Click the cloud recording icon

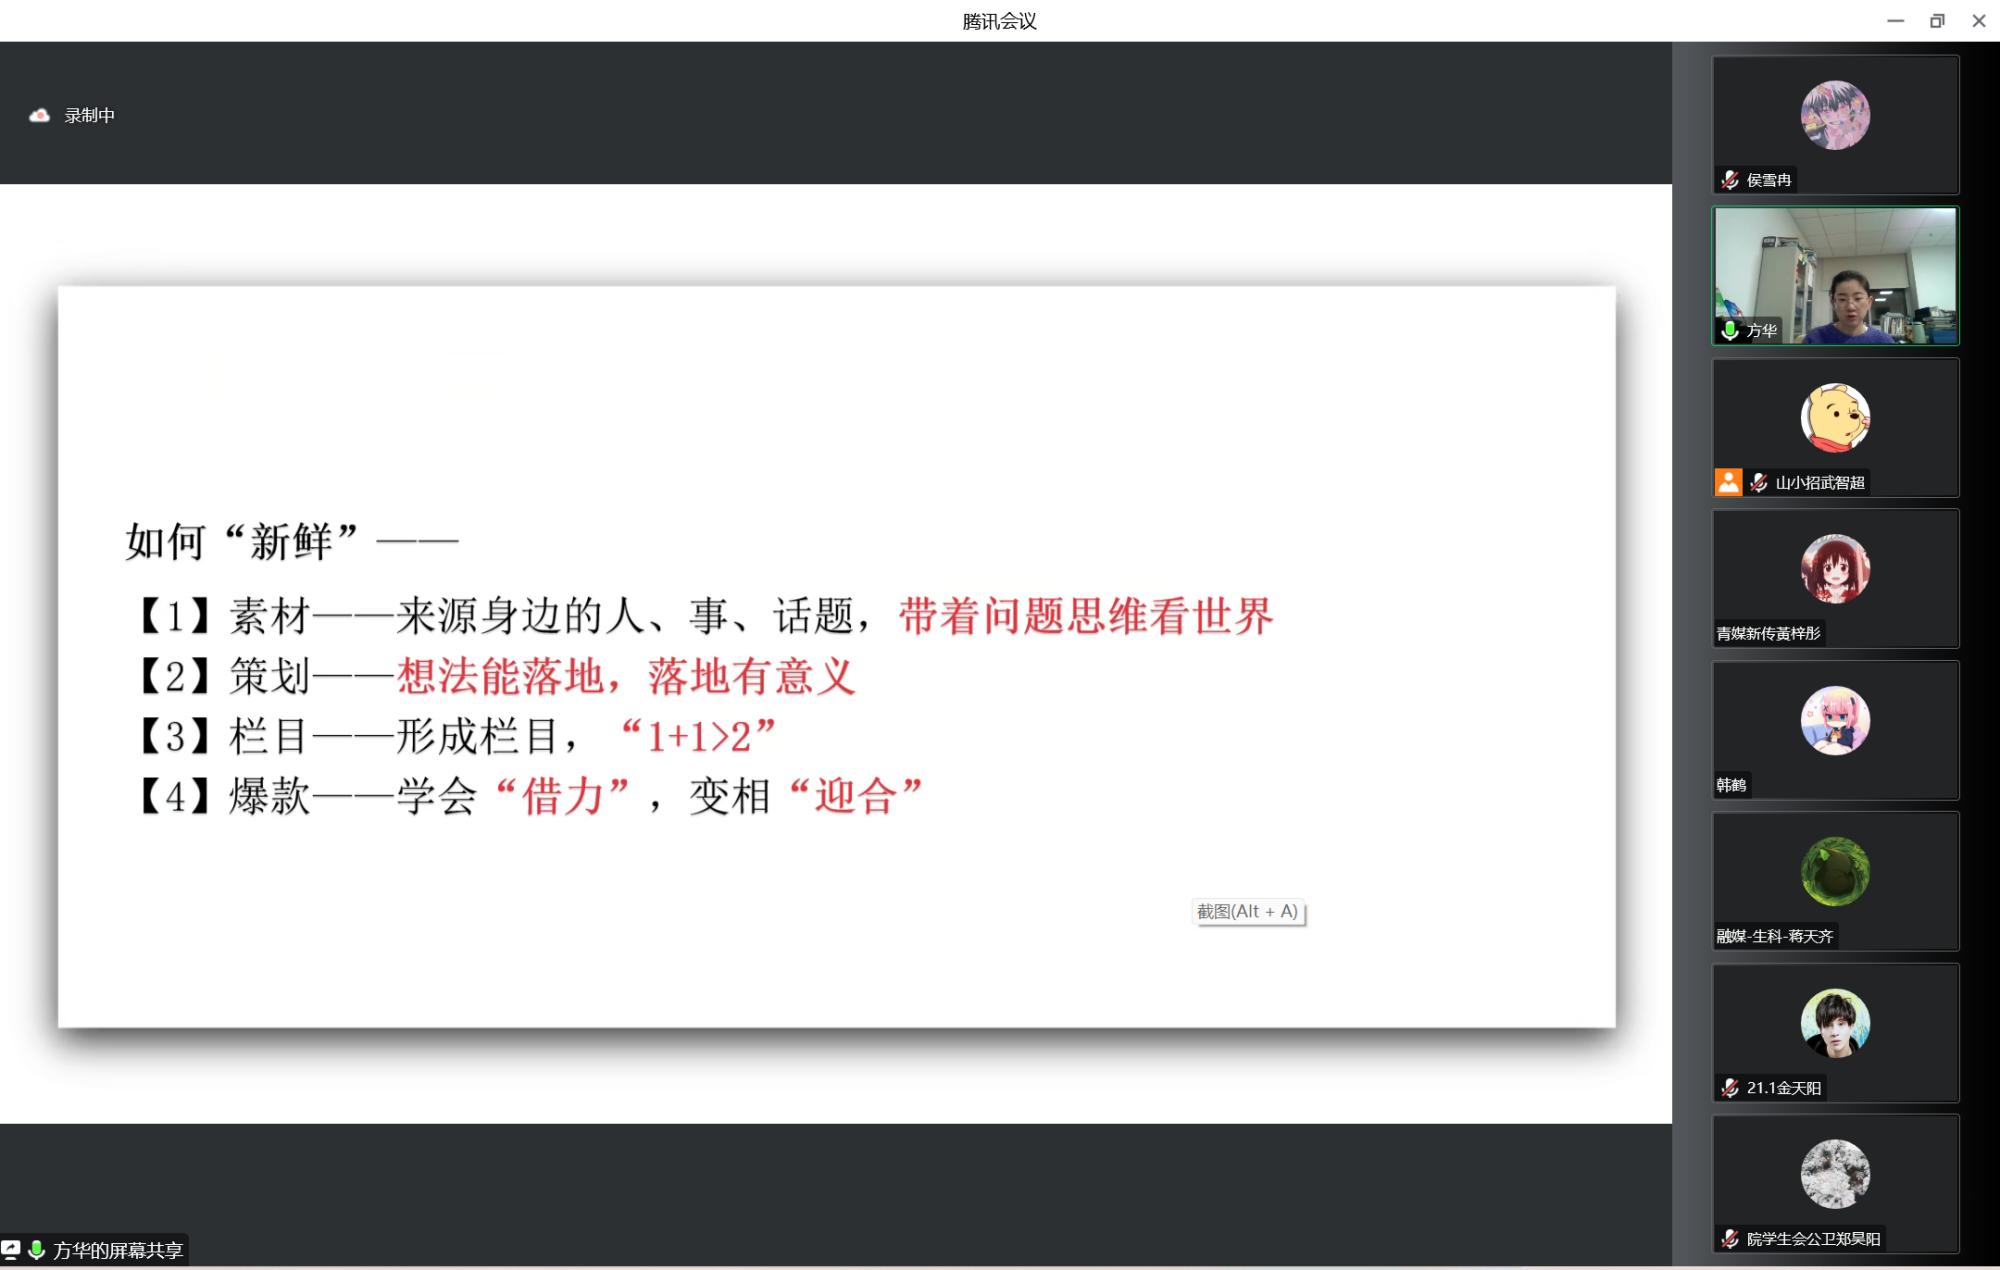tap(39, 116)
